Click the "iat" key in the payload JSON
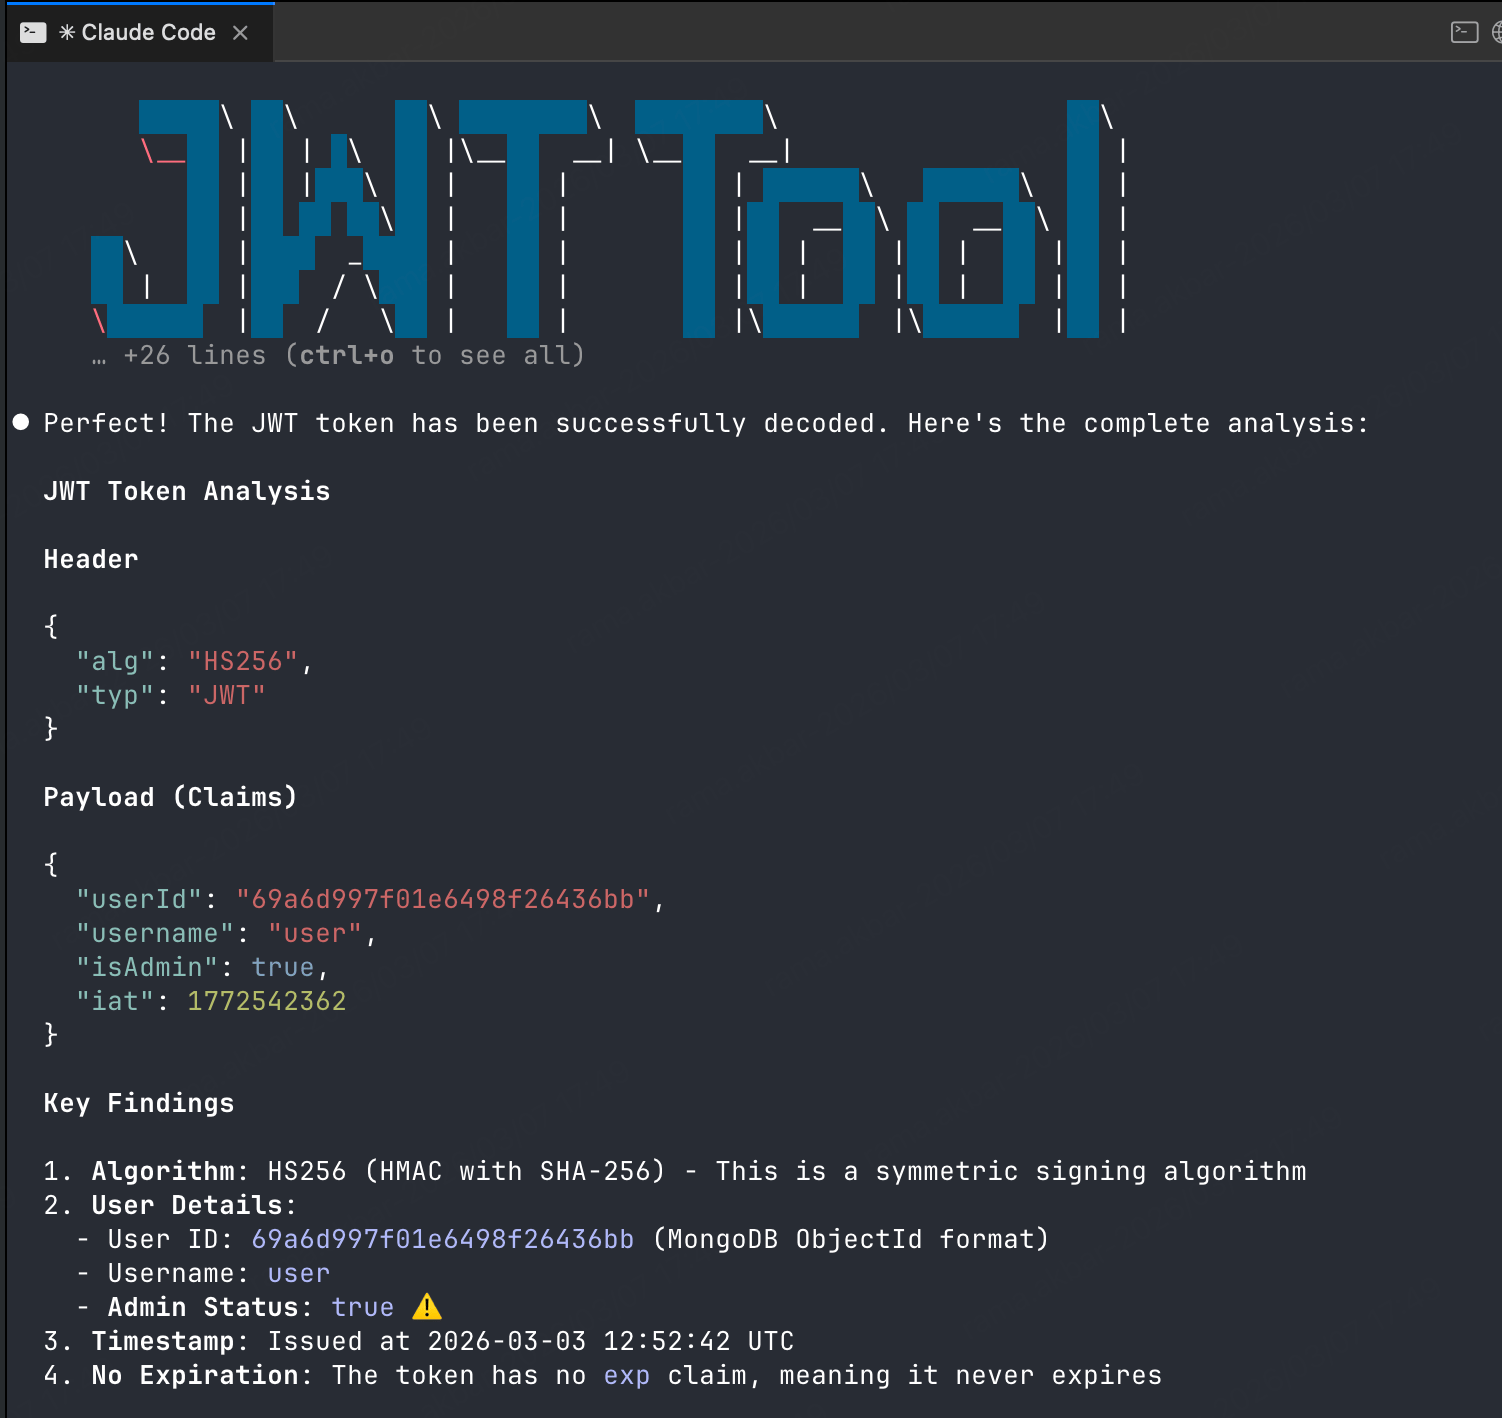This screenshot has width=1502, height=1418. 115,1001
